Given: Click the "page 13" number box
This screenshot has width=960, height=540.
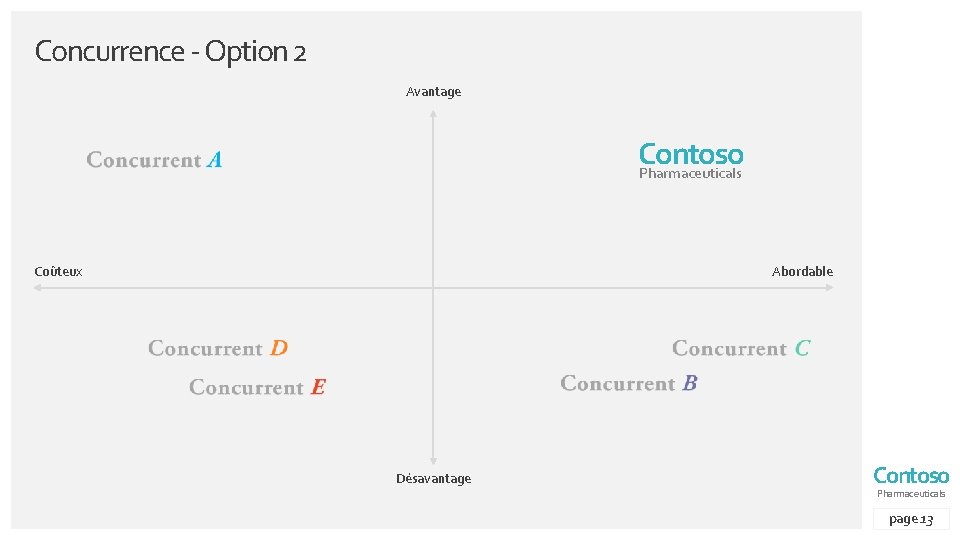Looking at the screenshot, I should pos(911,519).
